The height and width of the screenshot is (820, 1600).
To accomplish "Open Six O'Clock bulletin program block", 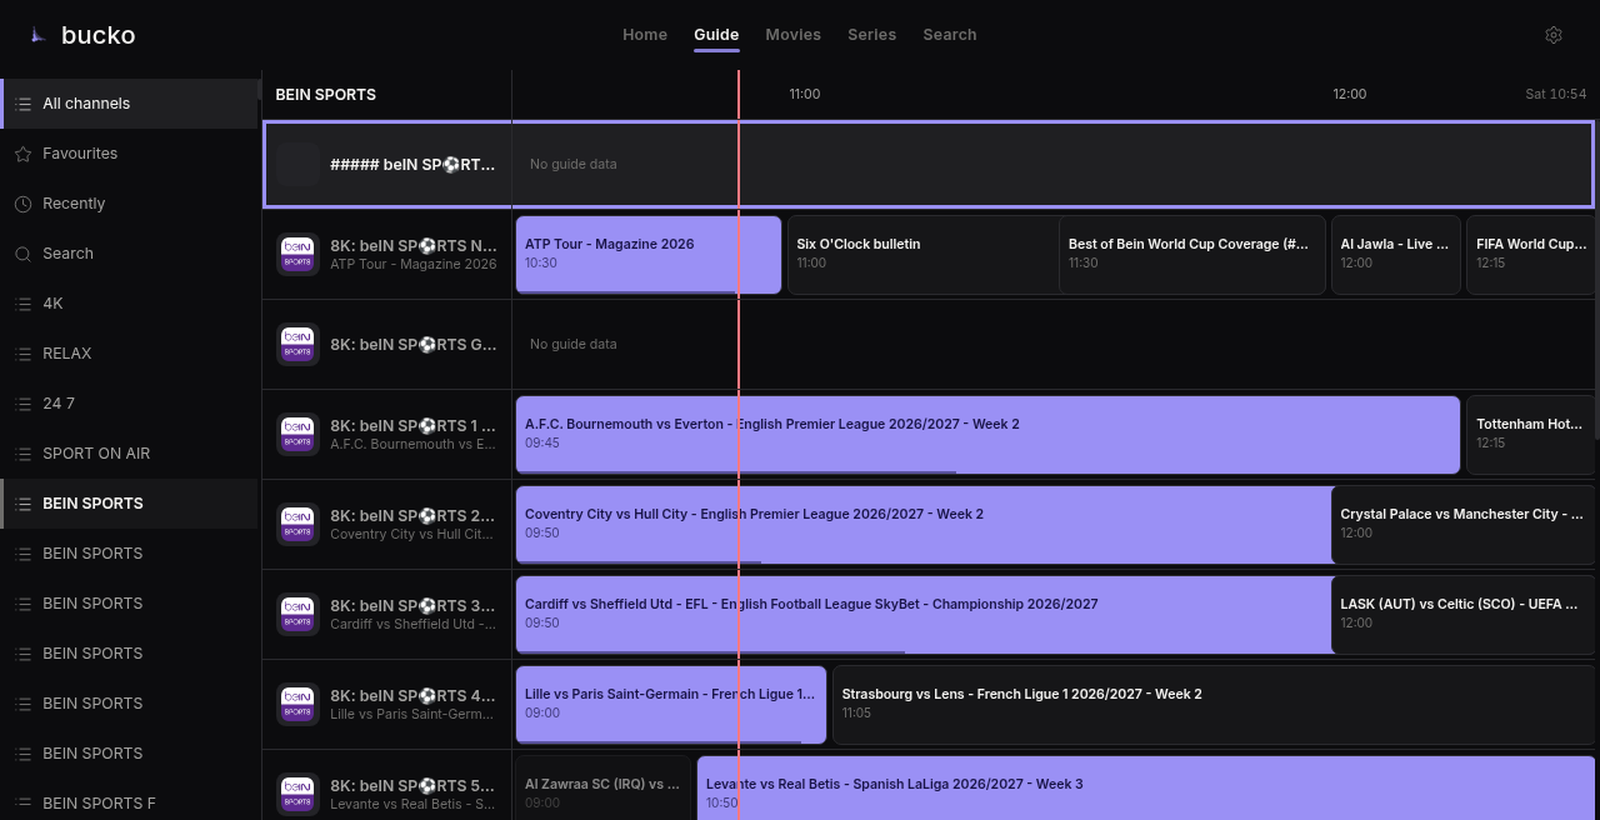I will (x=923, y=255).
